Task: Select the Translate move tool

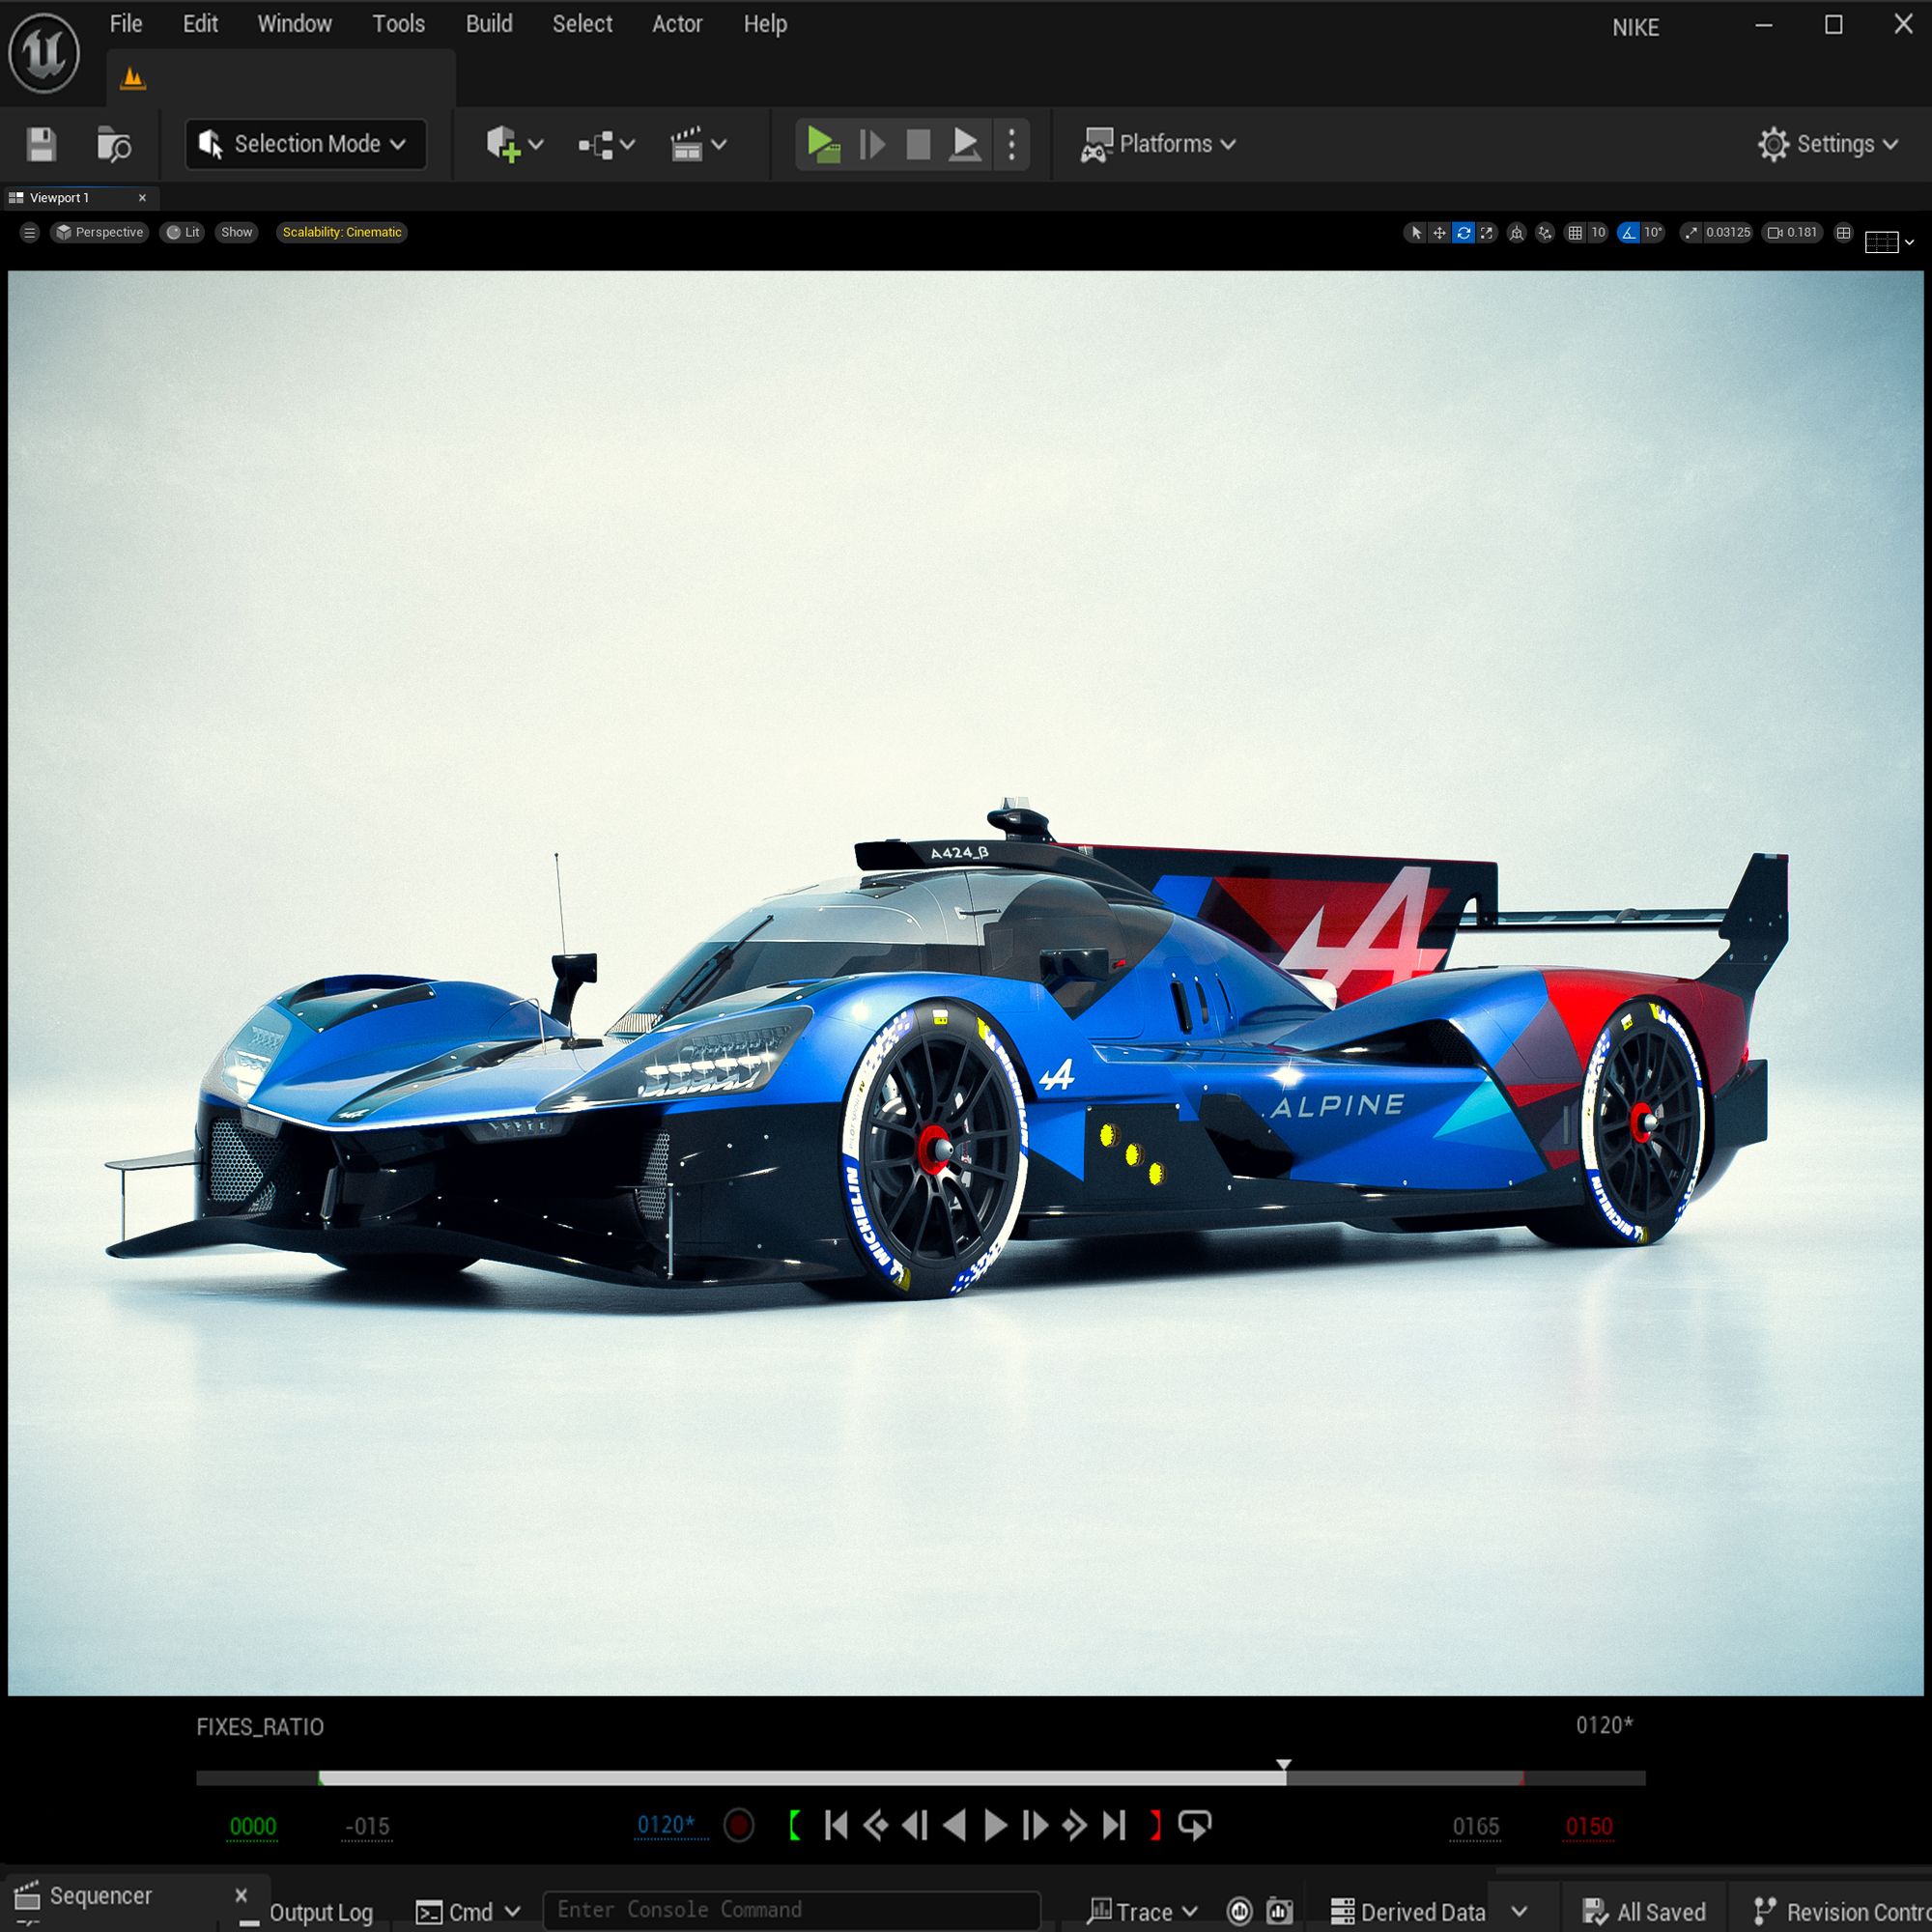Action: [1439, 232]
